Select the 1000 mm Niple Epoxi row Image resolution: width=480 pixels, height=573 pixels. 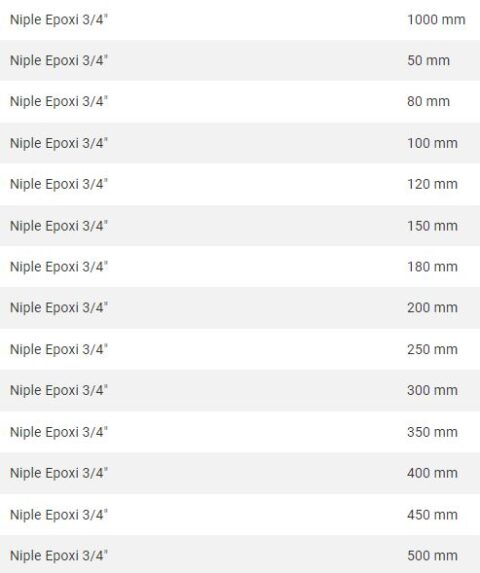pos(240,19)
